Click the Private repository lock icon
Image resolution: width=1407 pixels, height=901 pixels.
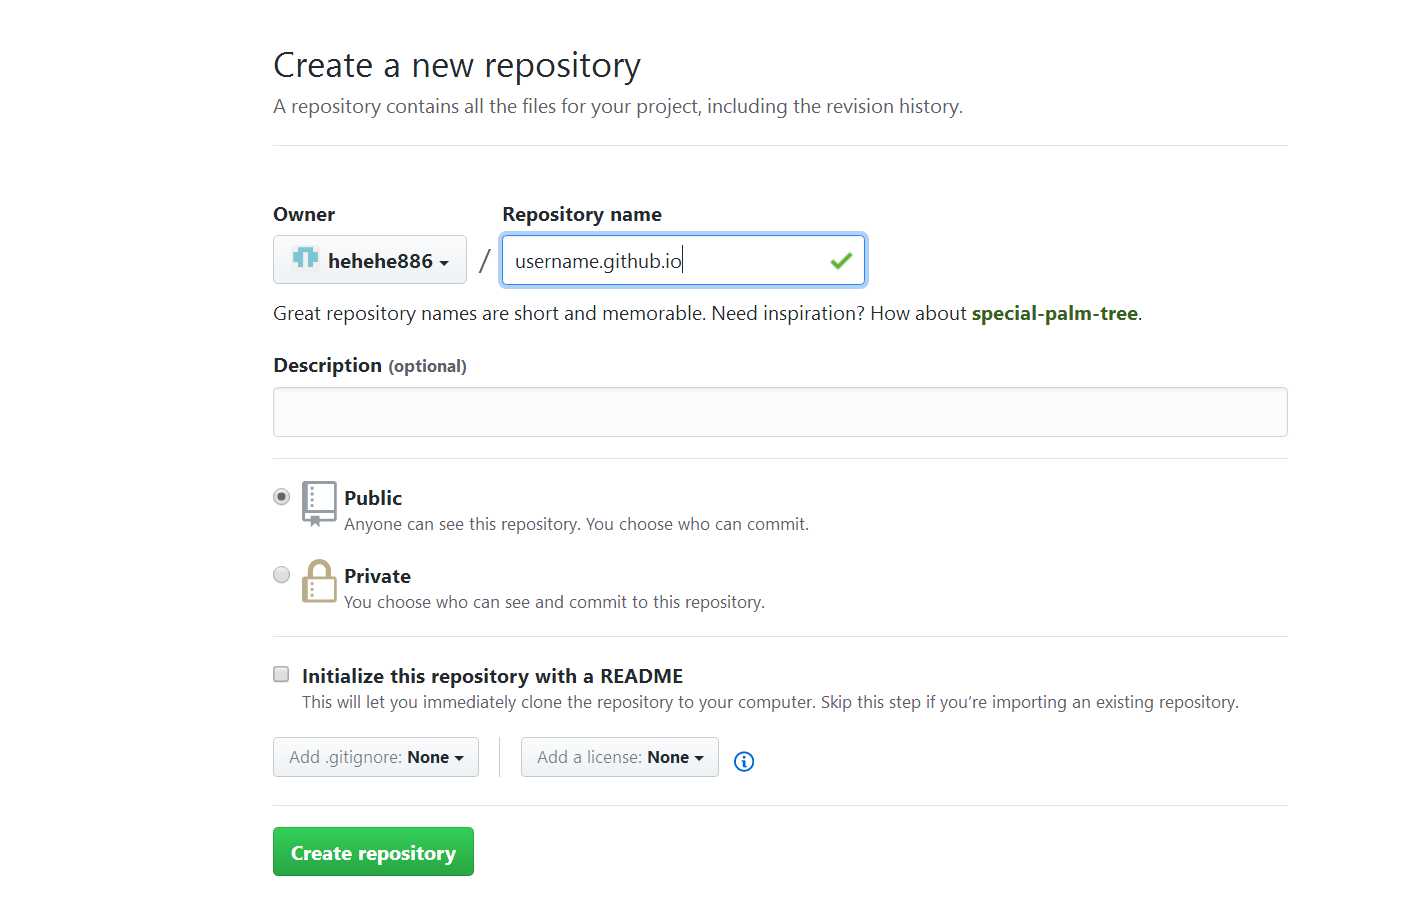(x=319, y=581)
